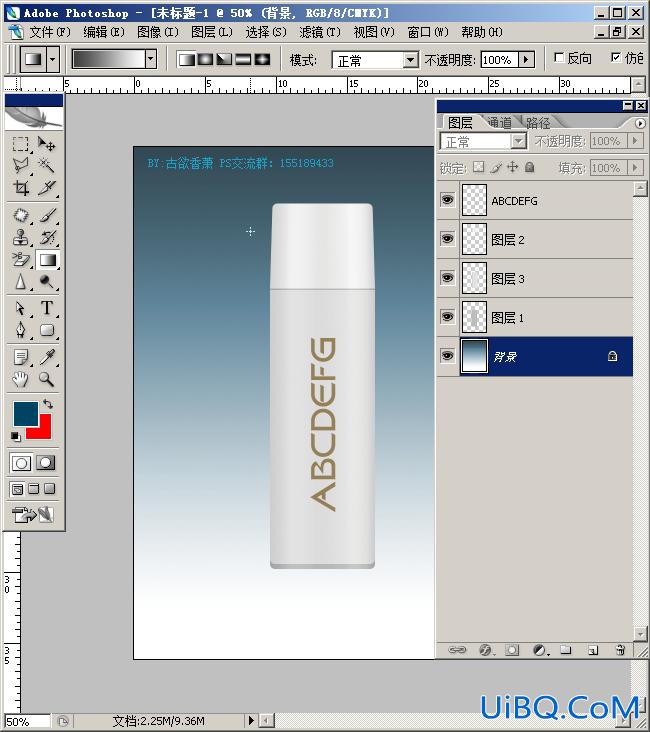Hide layer 图层 3

447,278
